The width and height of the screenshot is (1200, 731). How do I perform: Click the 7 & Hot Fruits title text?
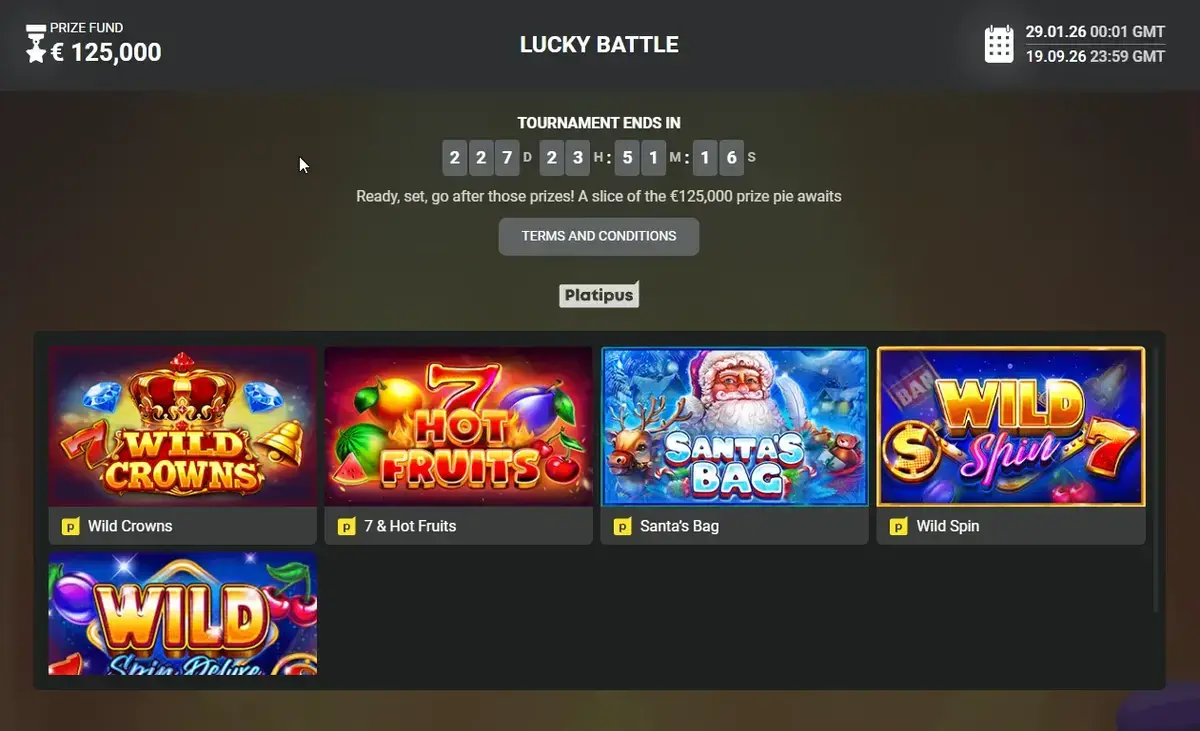(410, 526)
